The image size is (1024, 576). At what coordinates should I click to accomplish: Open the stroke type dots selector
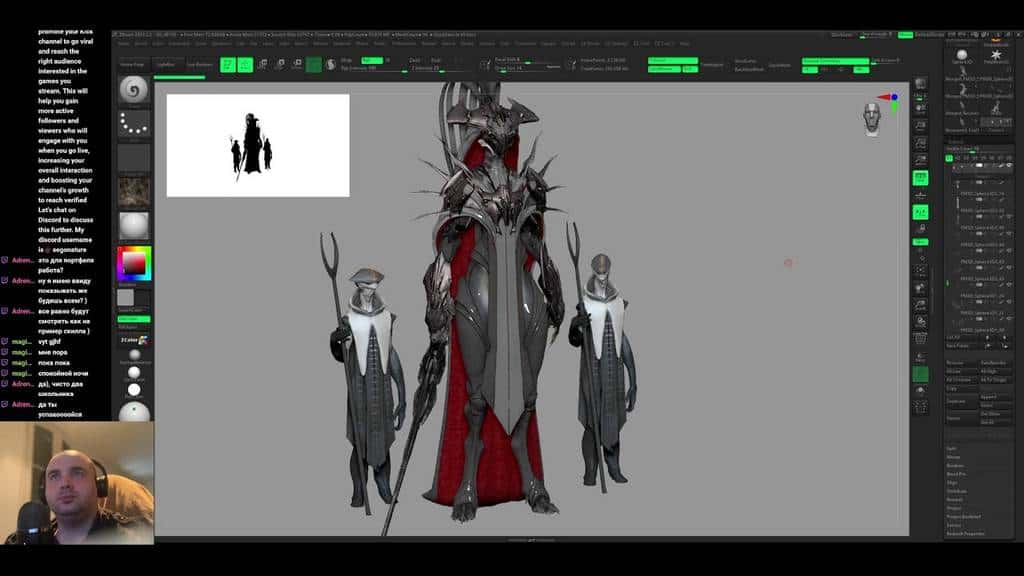tap(134, 123)
